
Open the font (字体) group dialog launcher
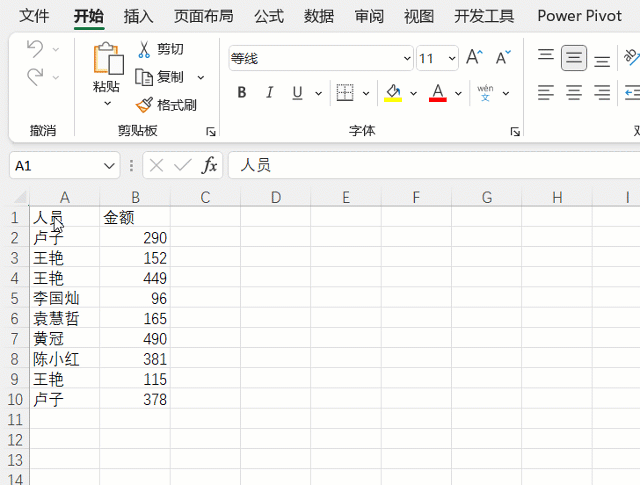pos(514,132)
